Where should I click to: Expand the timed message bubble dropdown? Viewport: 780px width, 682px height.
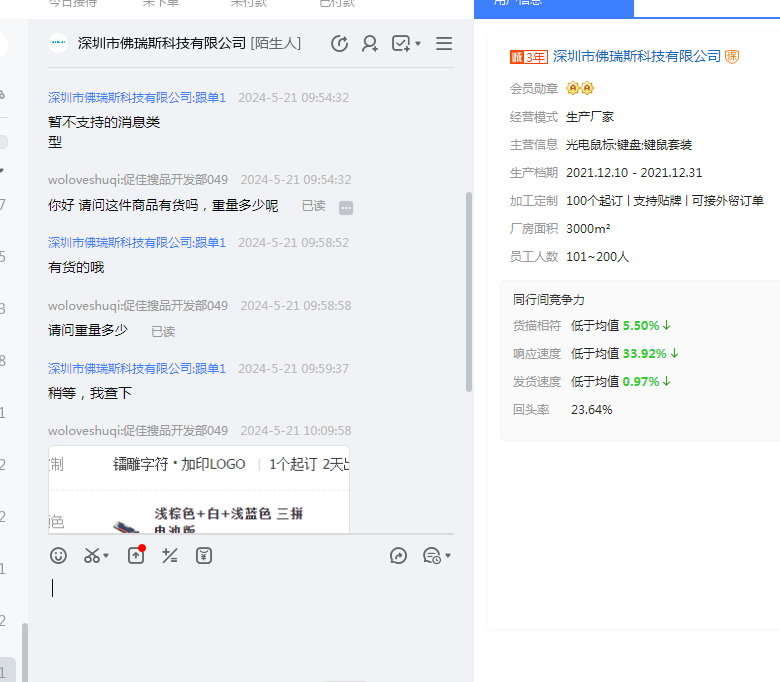point(448,556)
